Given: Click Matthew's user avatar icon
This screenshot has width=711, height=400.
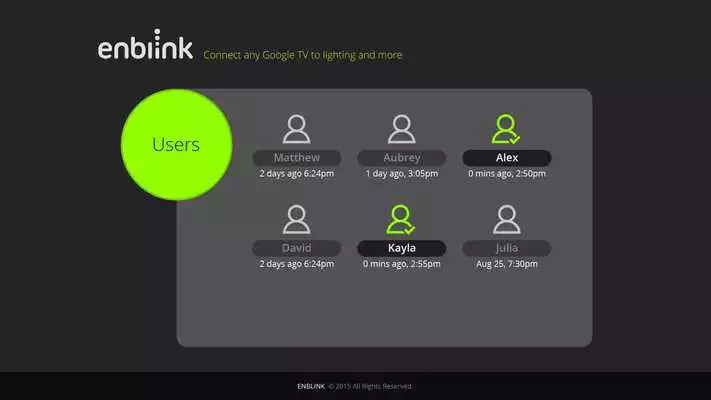Looking at the screenshot, I should [x=297, y=129].
